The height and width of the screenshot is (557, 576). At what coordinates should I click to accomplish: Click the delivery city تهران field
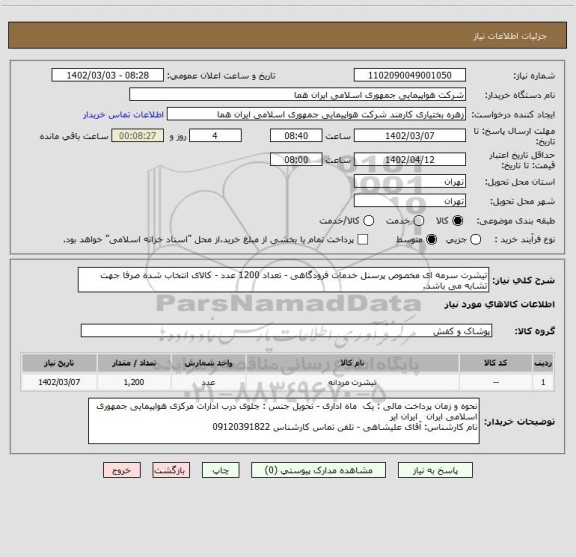click(x=410, y=201)
